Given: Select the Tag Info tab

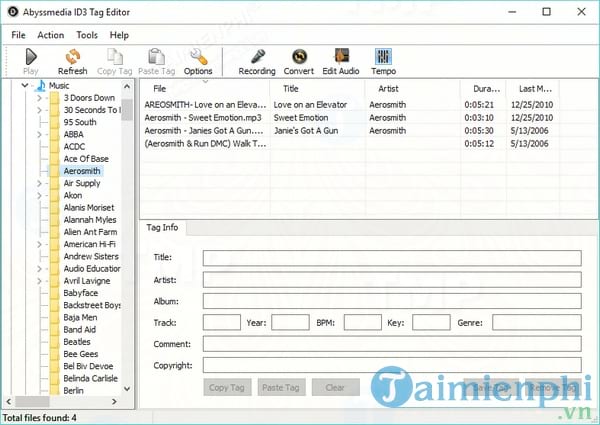Looking at the screenshot, I should tap(162, 228).
